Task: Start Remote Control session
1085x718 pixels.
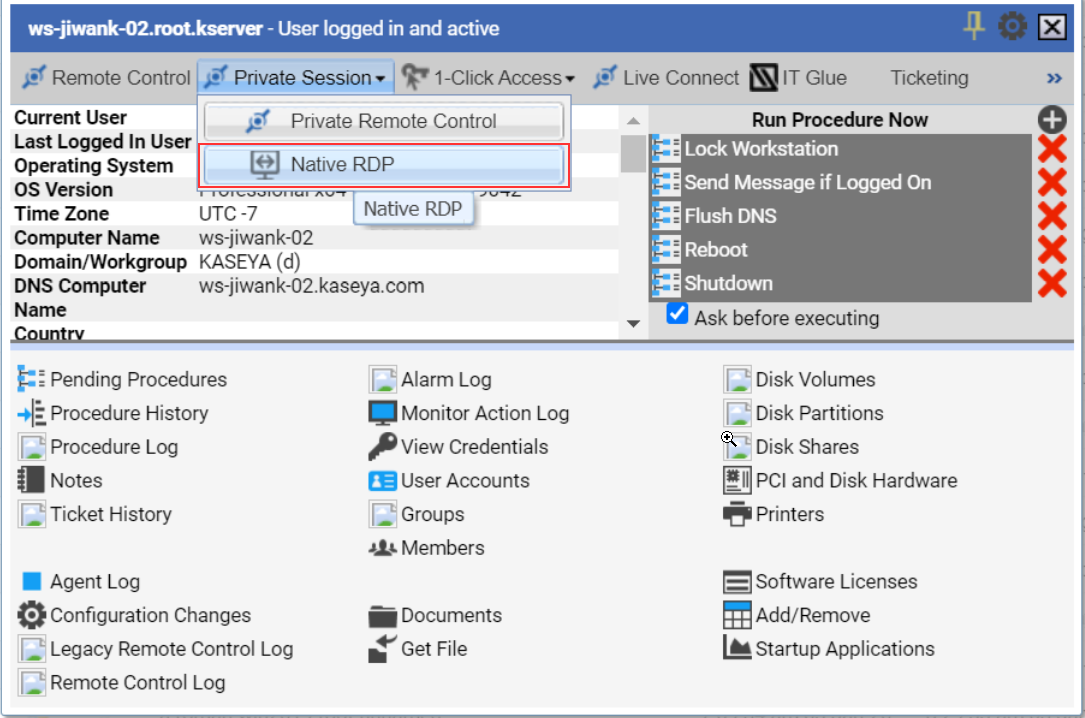Action: [106, 77]
